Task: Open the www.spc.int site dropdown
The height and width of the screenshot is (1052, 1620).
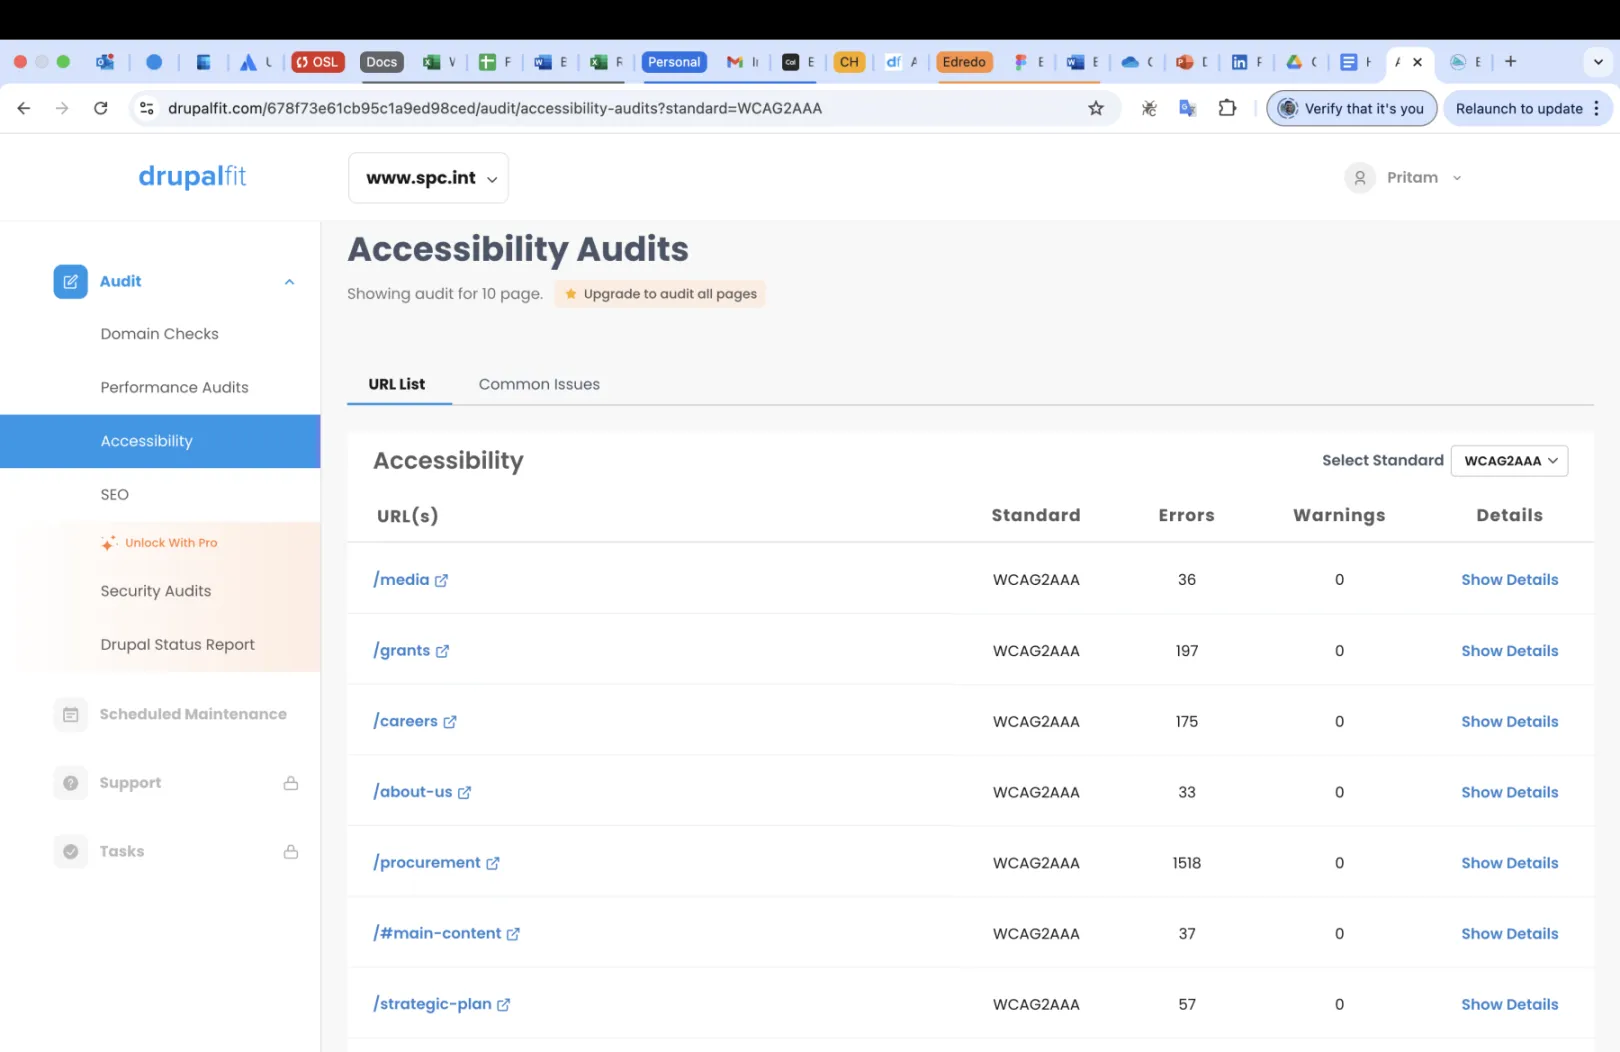Action: [429, 178]
